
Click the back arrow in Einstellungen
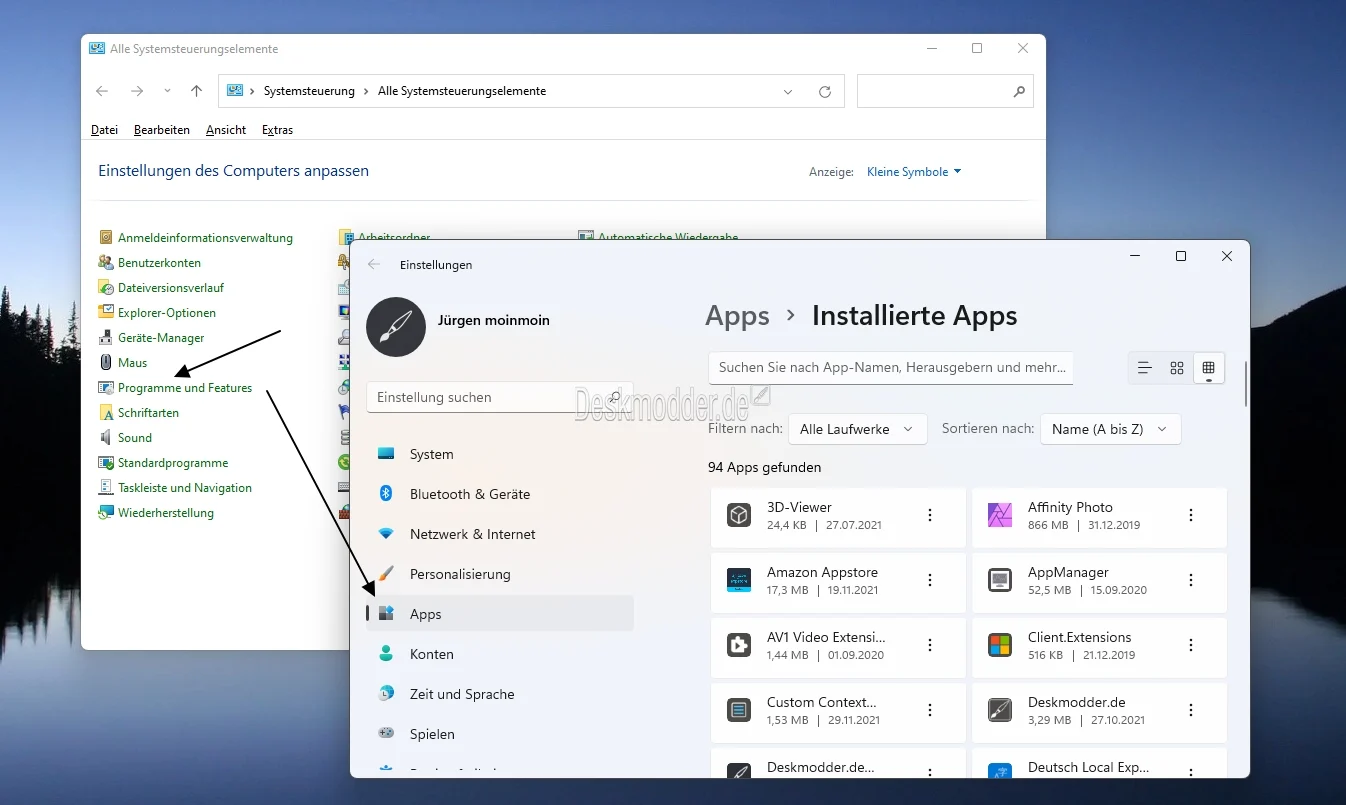(x=374, y=265)
